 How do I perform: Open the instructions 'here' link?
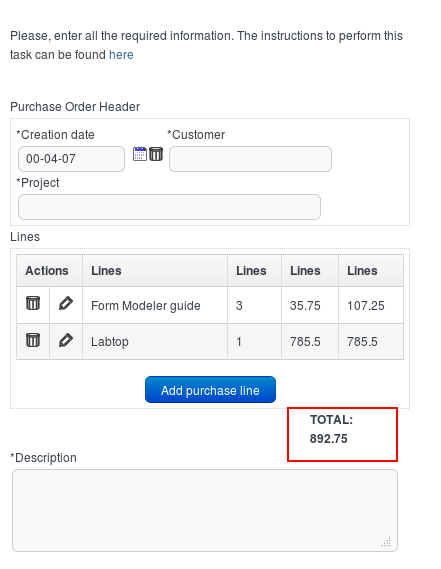pyautogui.click(x=121, y=55)
